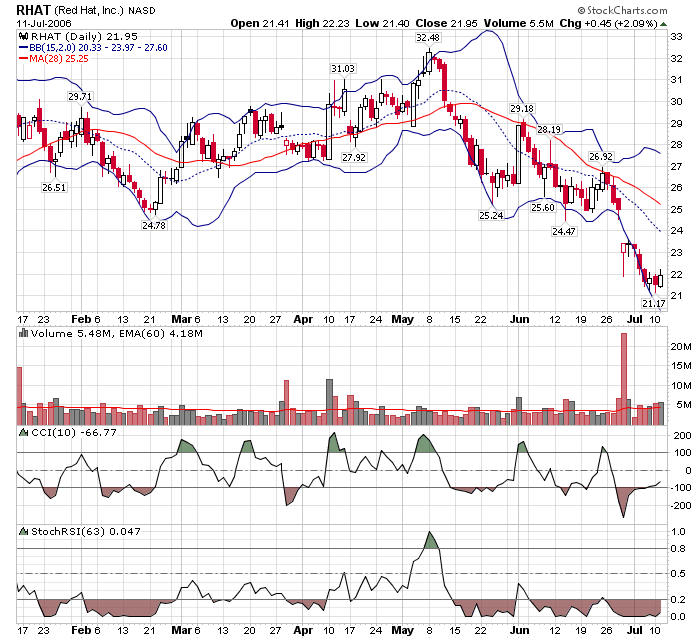700x639 pixels.
Task: Click the 200 label on CCI axis
Action: [682, 436]
